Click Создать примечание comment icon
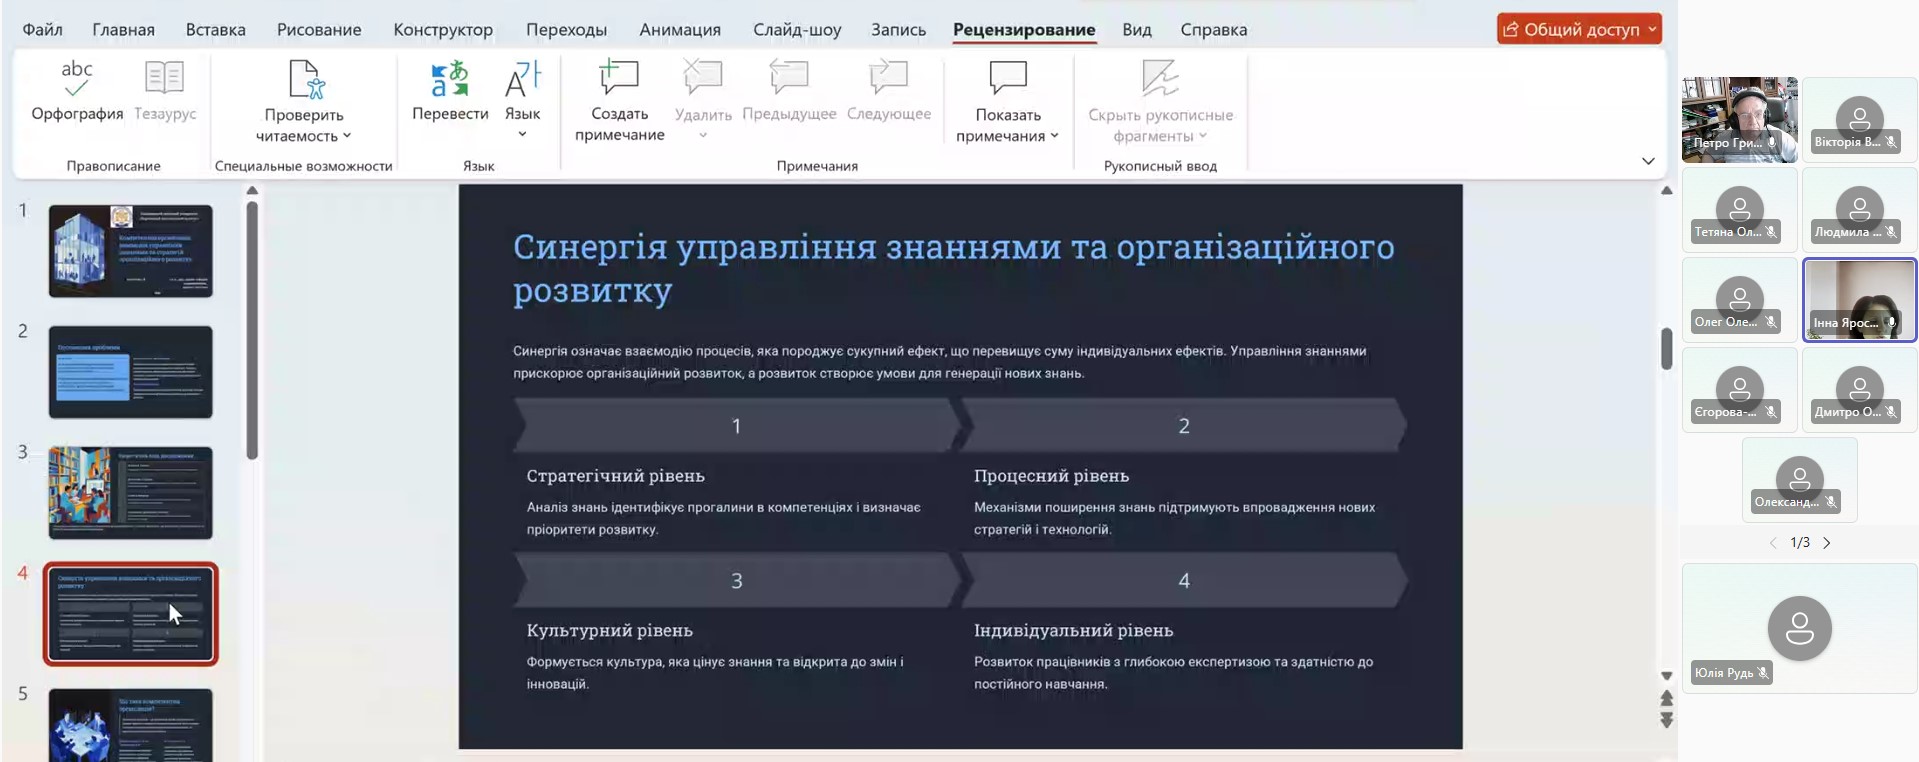 pyautogui.click(x=619, y=77)
